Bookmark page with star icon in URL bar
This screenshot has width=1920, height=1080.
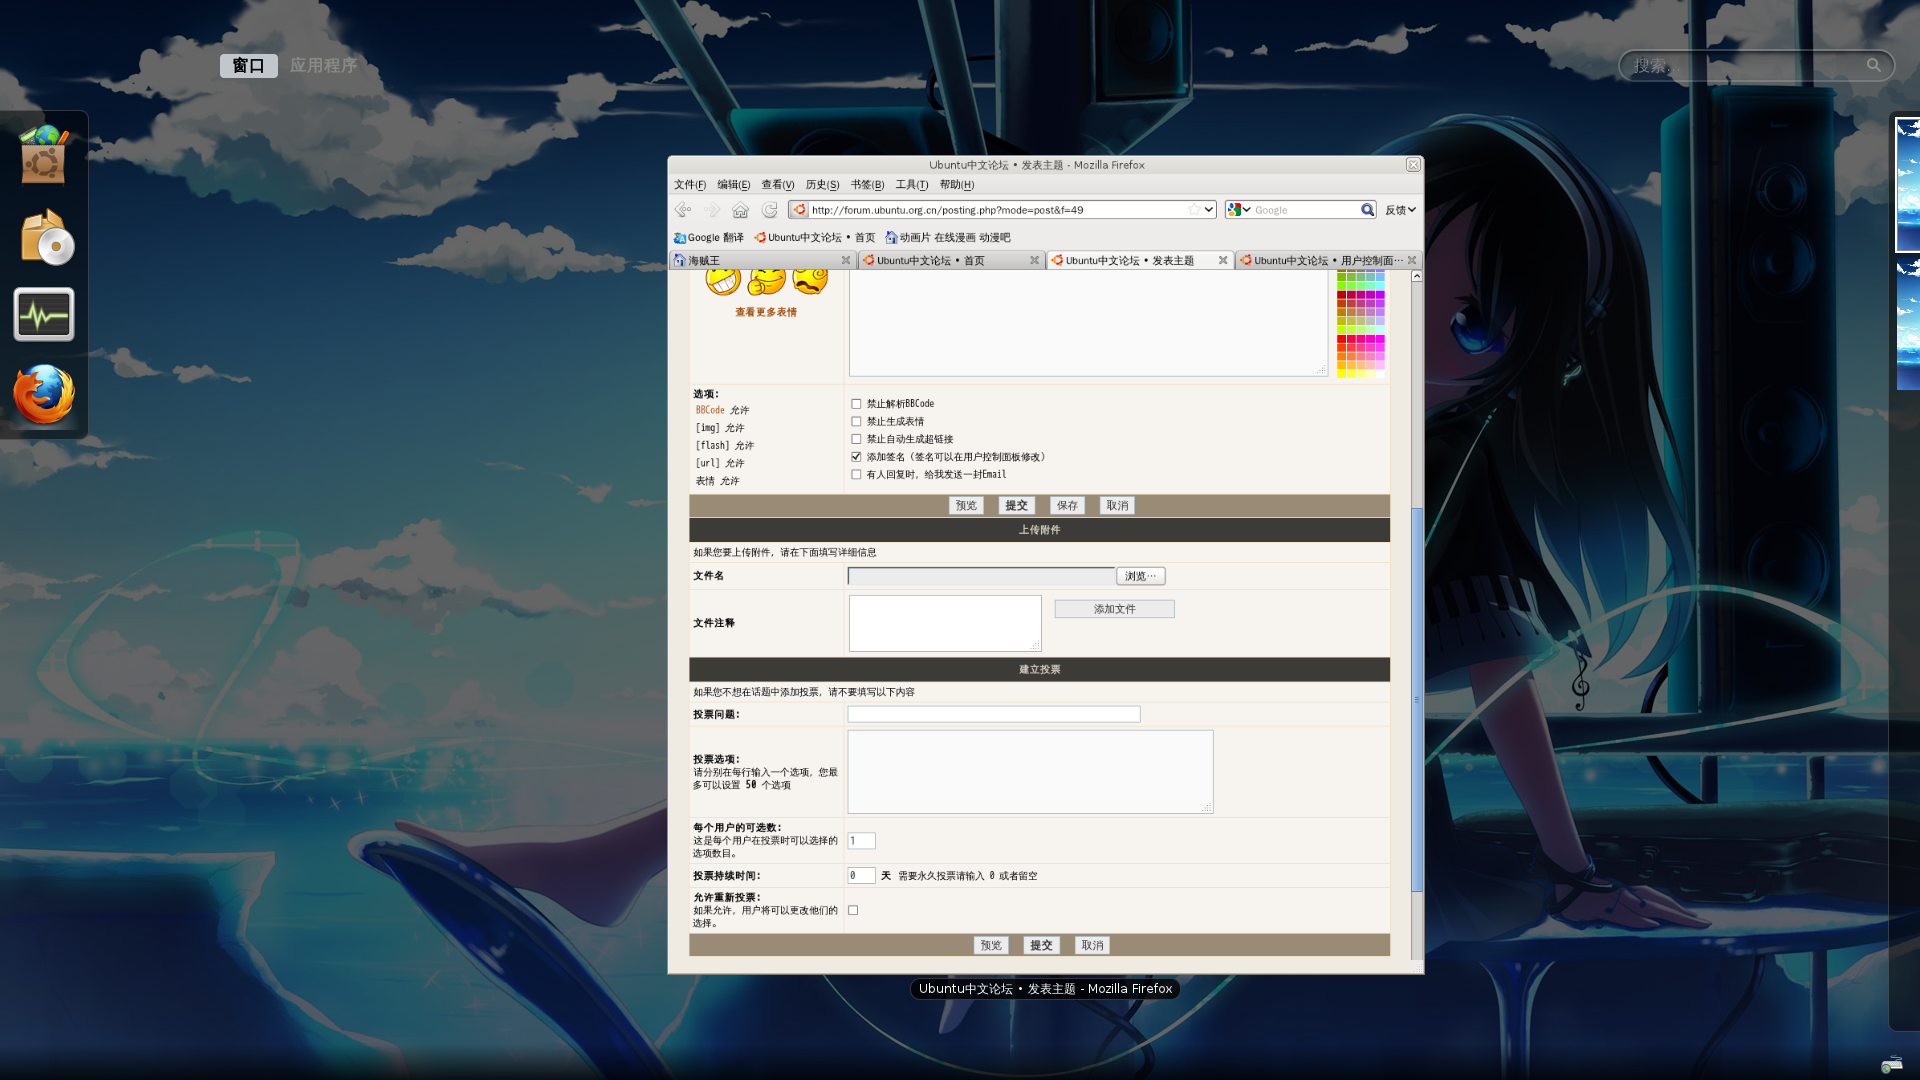coord(1193,210)
